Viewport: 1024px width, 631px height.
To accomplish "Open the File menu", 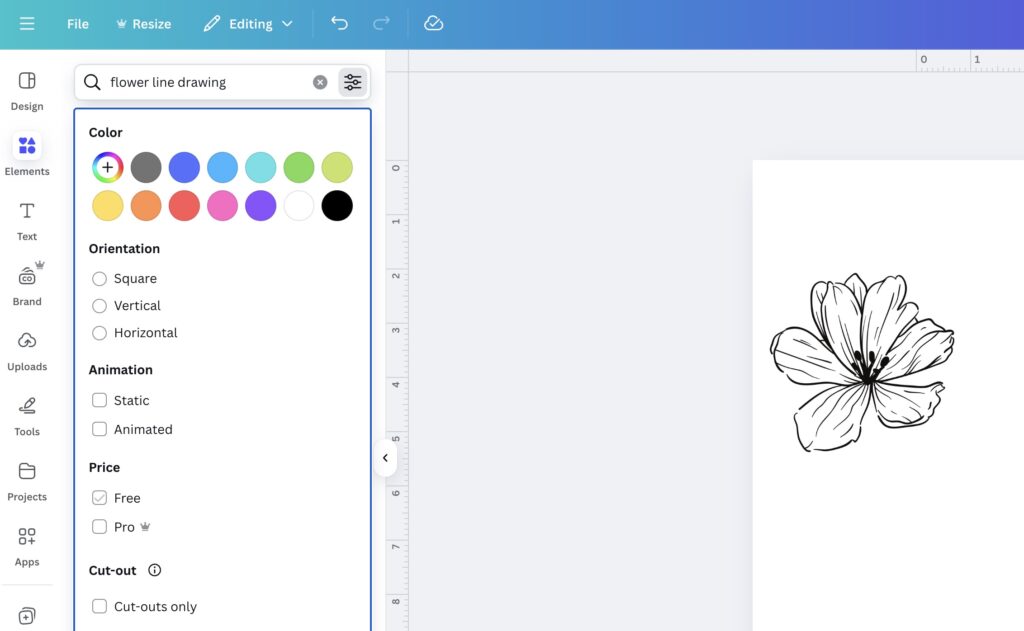I will 77,23.
